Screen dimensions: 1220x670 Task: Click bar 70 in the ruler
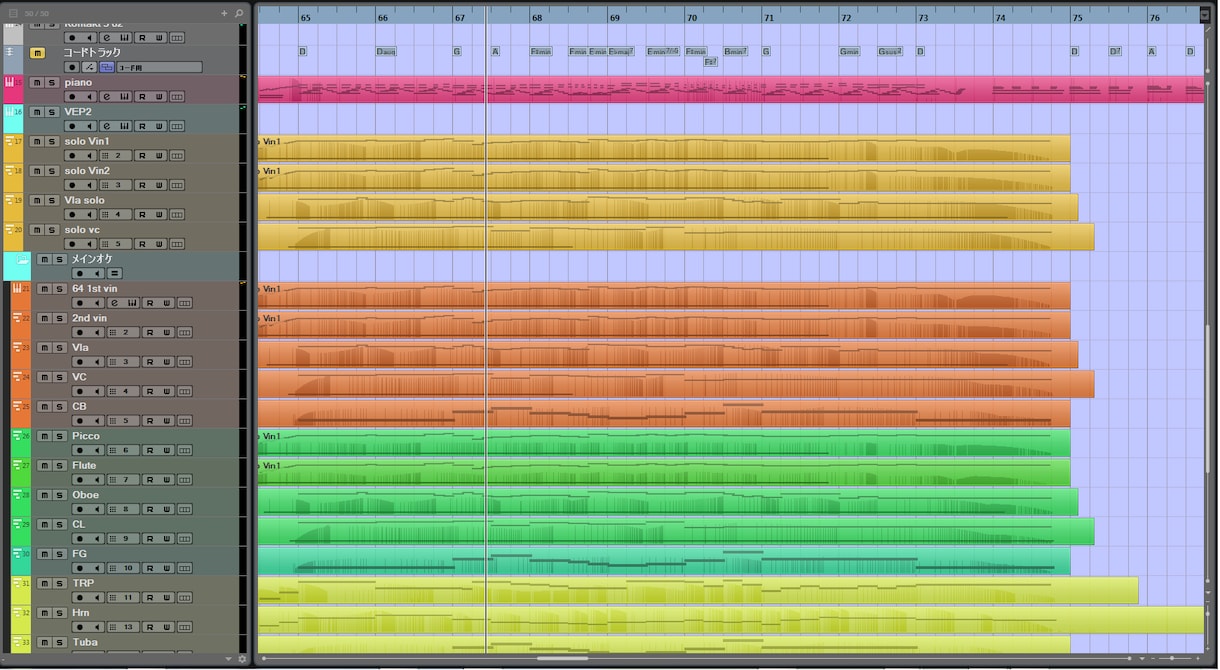point(692,17)
